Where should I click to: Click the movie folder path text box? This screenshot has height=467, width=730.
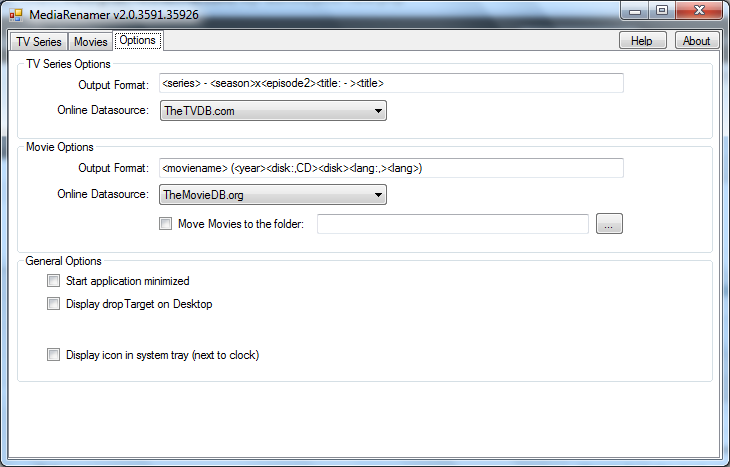(452, 224)
